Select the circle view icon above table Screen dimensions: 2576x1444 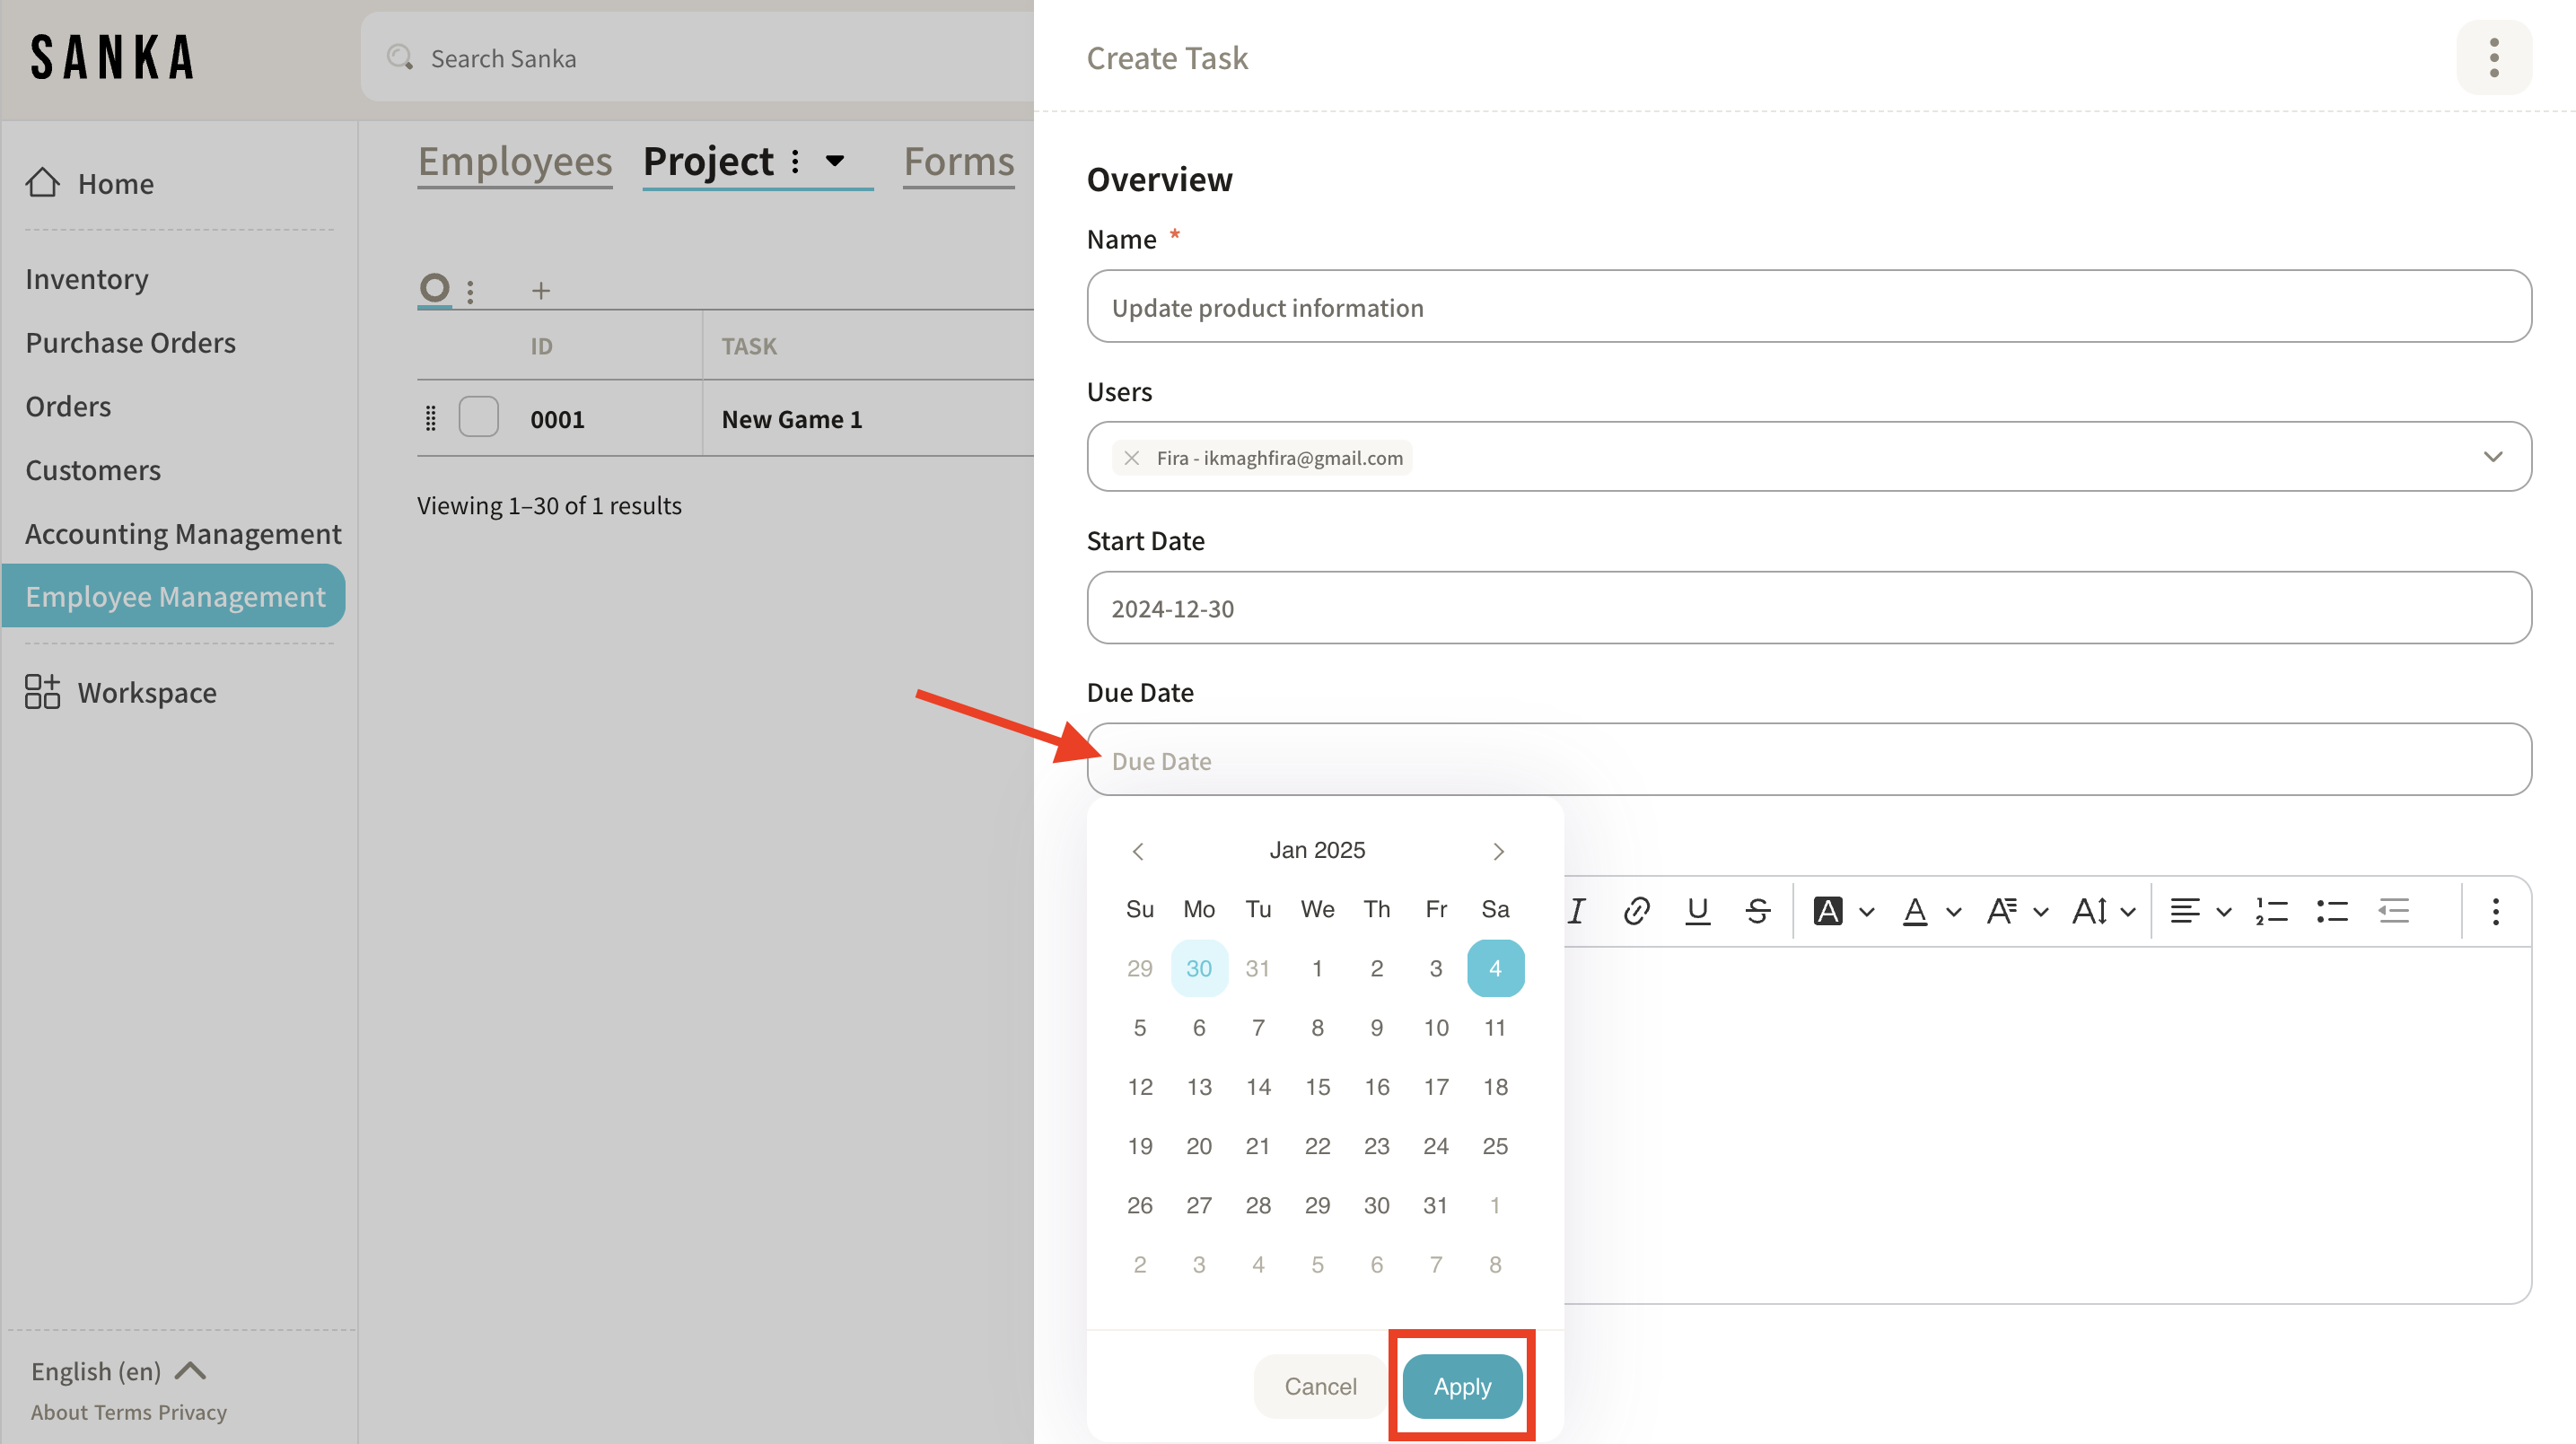pyautogui.click(x=434, y=289)
